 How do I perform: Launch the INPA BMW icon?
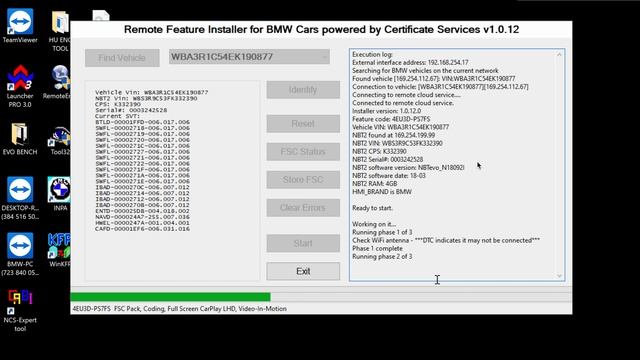coord(60,194)
